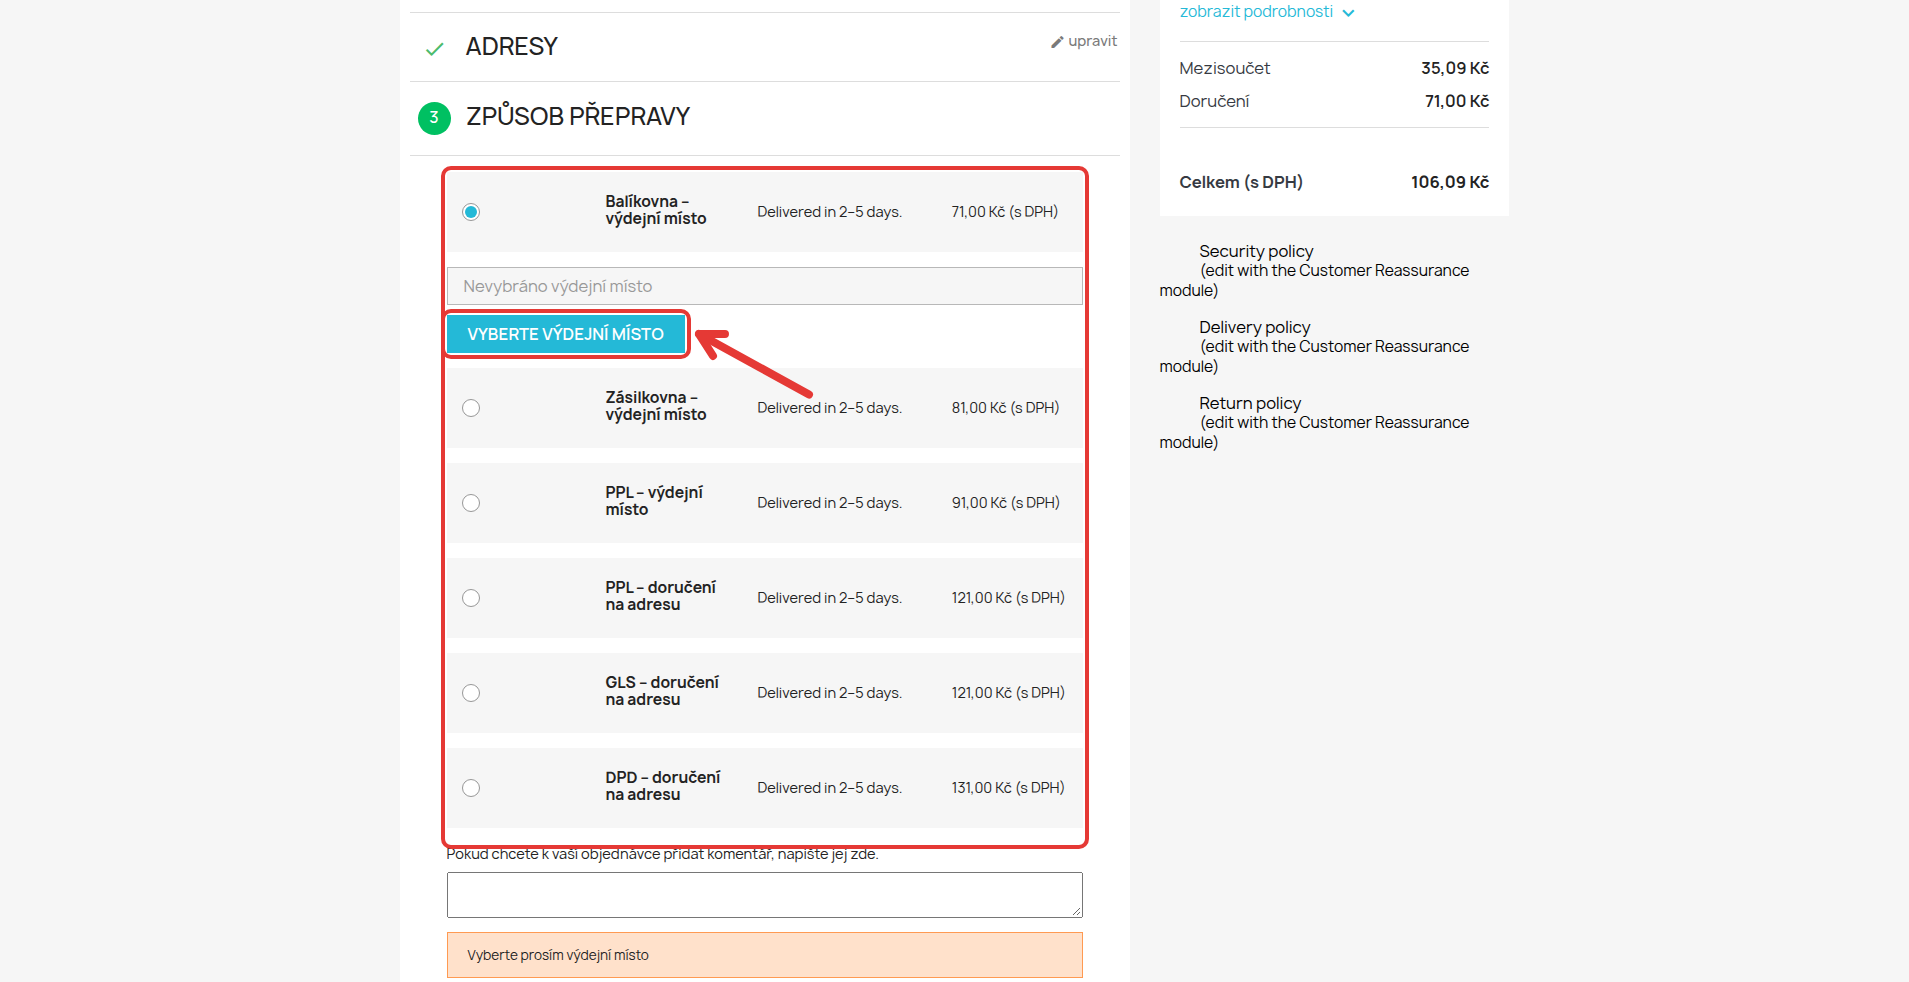The height and width of the screenshot is (982, 1909).
Task: Click the DPD – doručení na adresu carrier name
Action: pyautogui.click(x=663, y=786)
